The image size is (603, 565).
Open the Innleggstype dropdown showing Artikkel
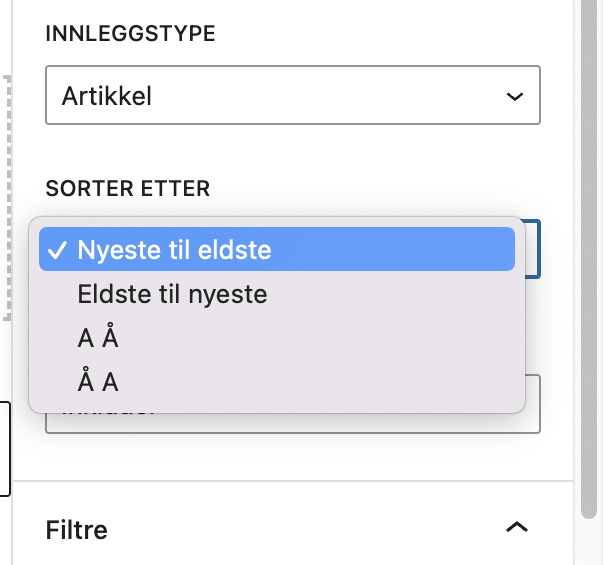pyautogui.click(x=292, y=96)
